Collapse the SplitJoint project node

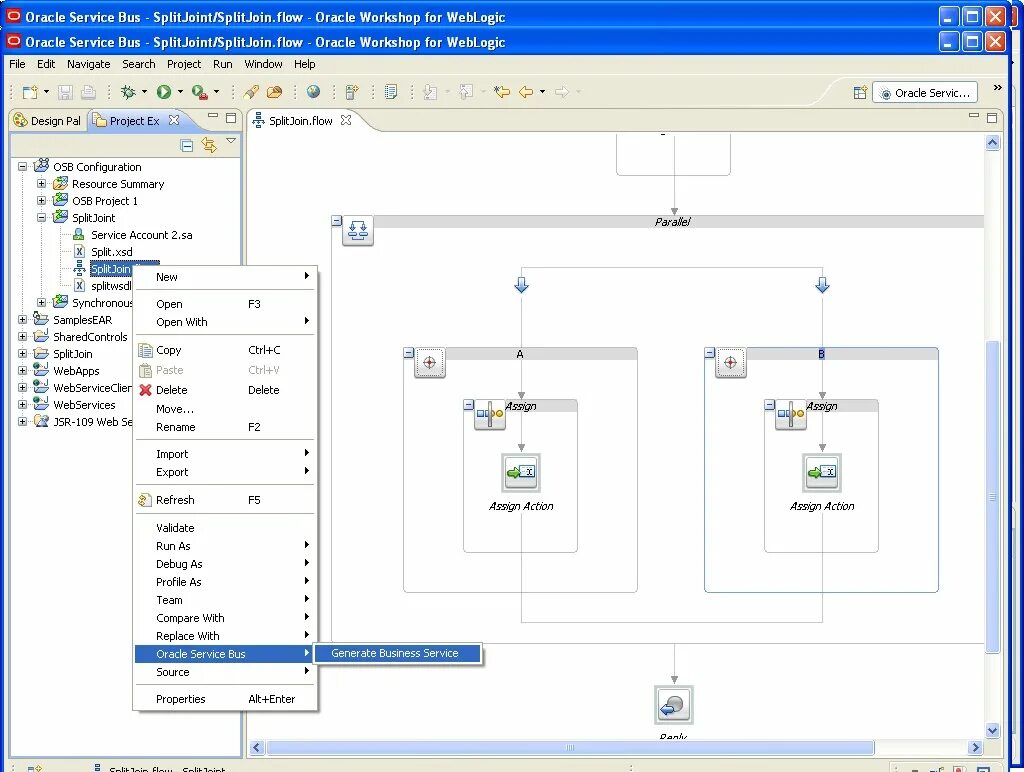(x=41, y=217)
